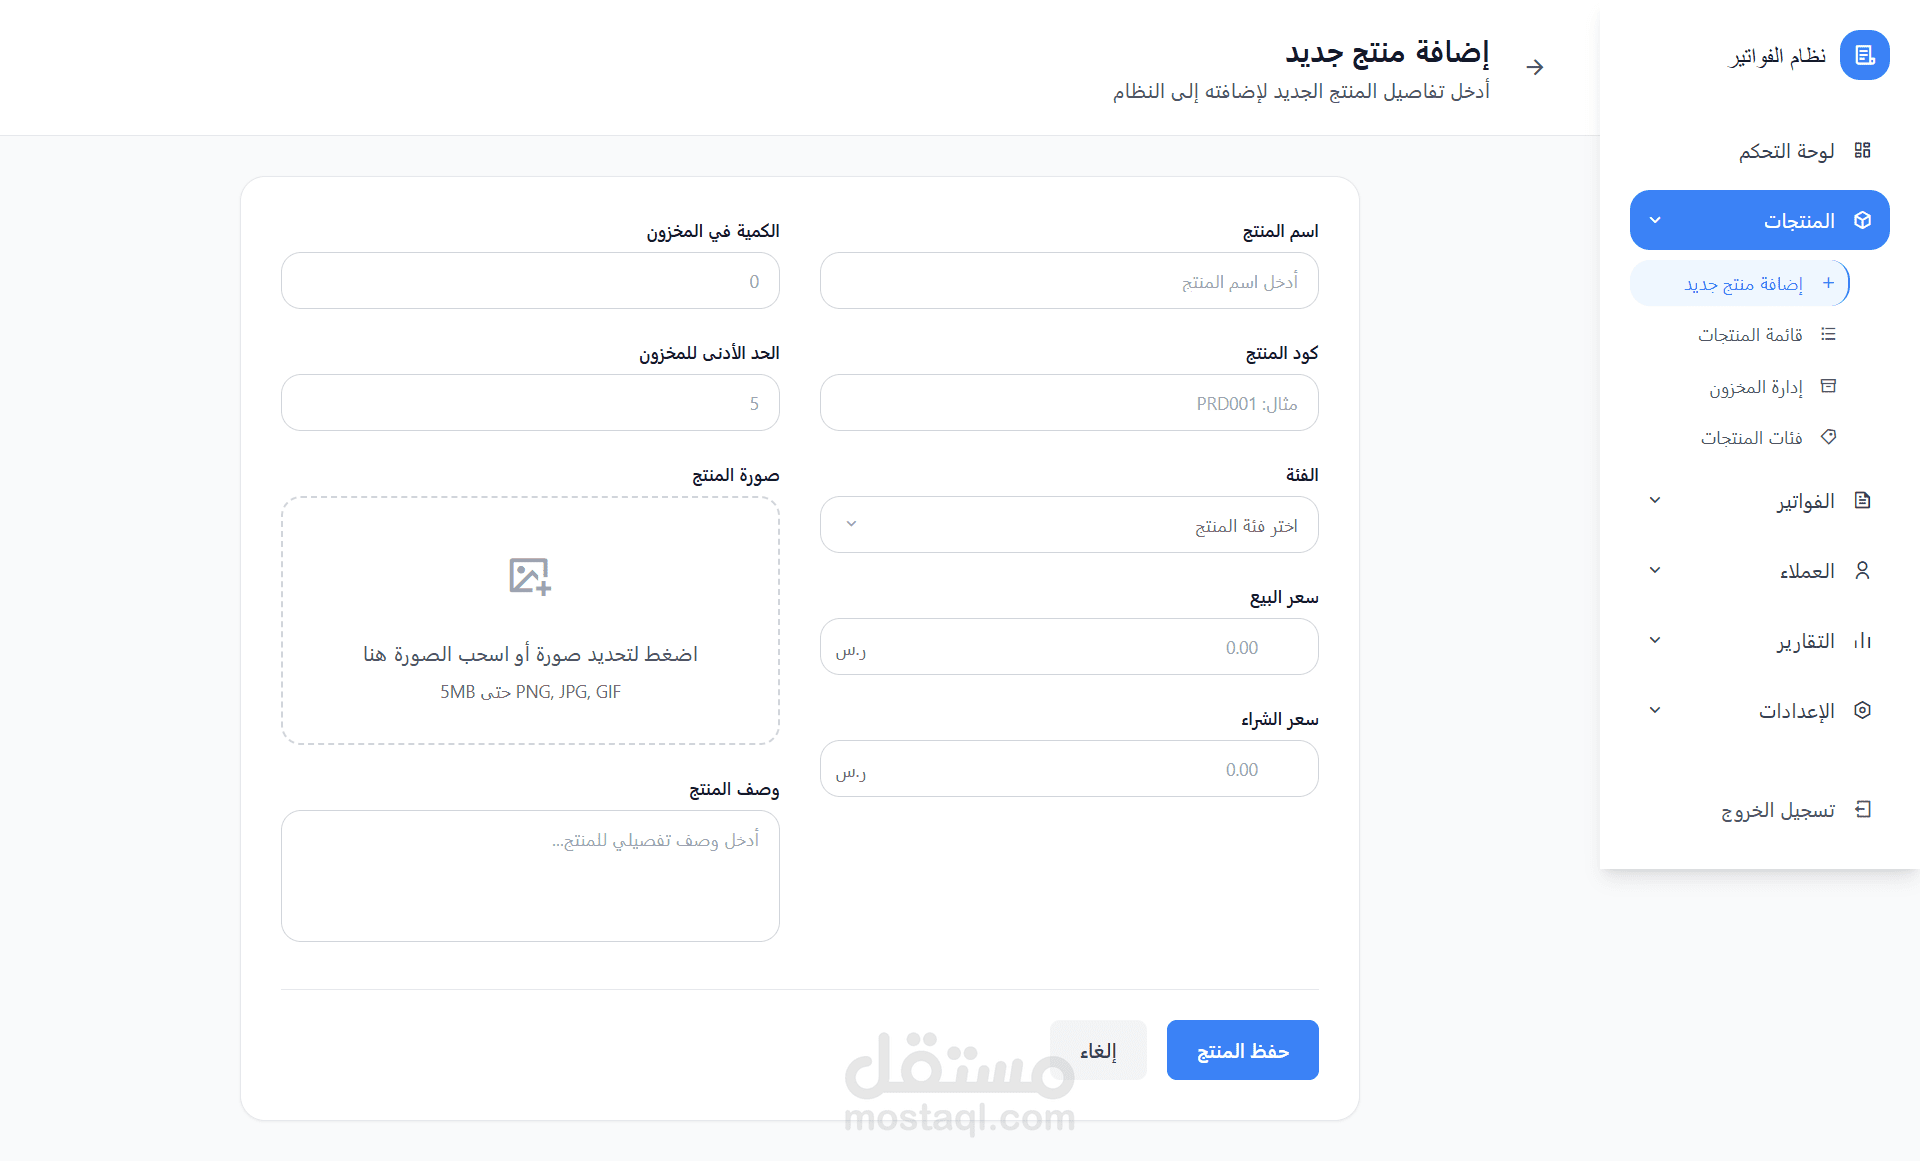Click the logout icon in sidebar
The width and height of the screenshot is (1920, 1161).
pos(1862,809)
